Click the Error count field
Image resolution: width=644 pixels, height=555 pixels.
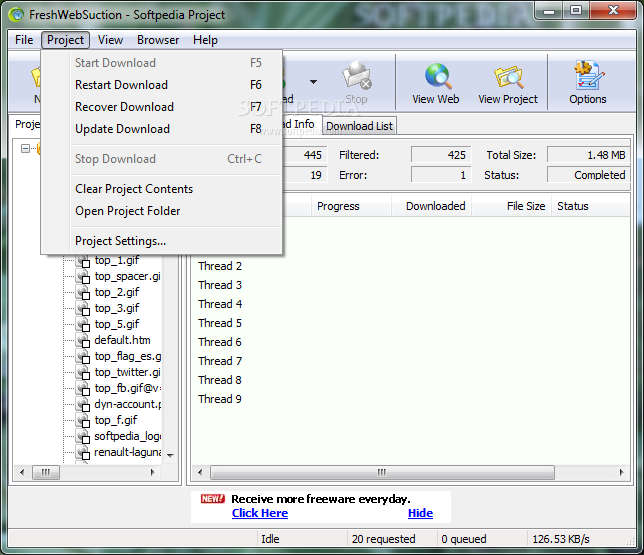pyautogui.click(x=441, y=175)
